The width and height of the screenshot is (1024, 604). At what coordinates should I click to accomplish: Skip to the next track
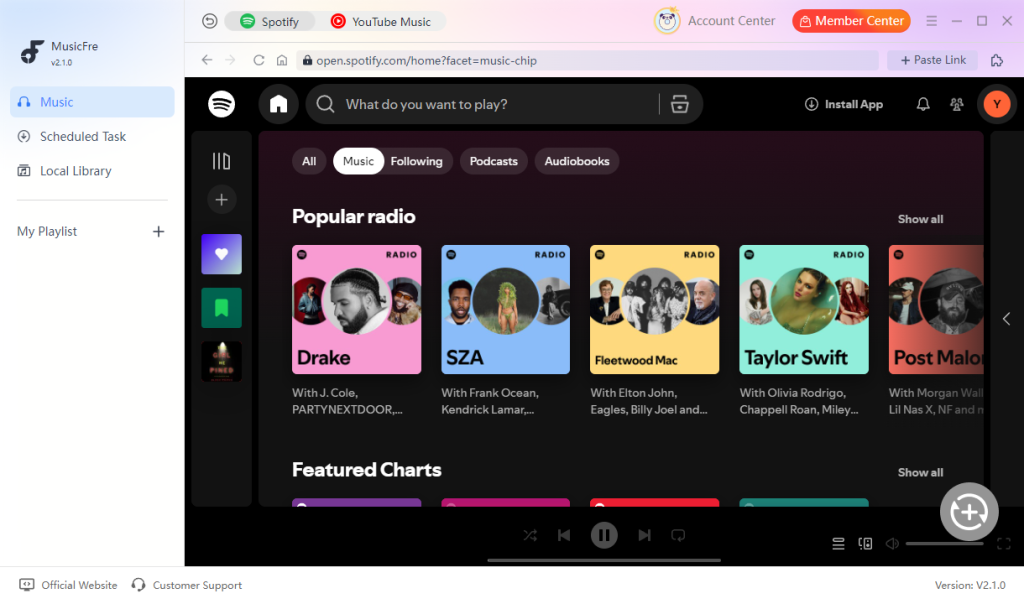click(644, 535)
